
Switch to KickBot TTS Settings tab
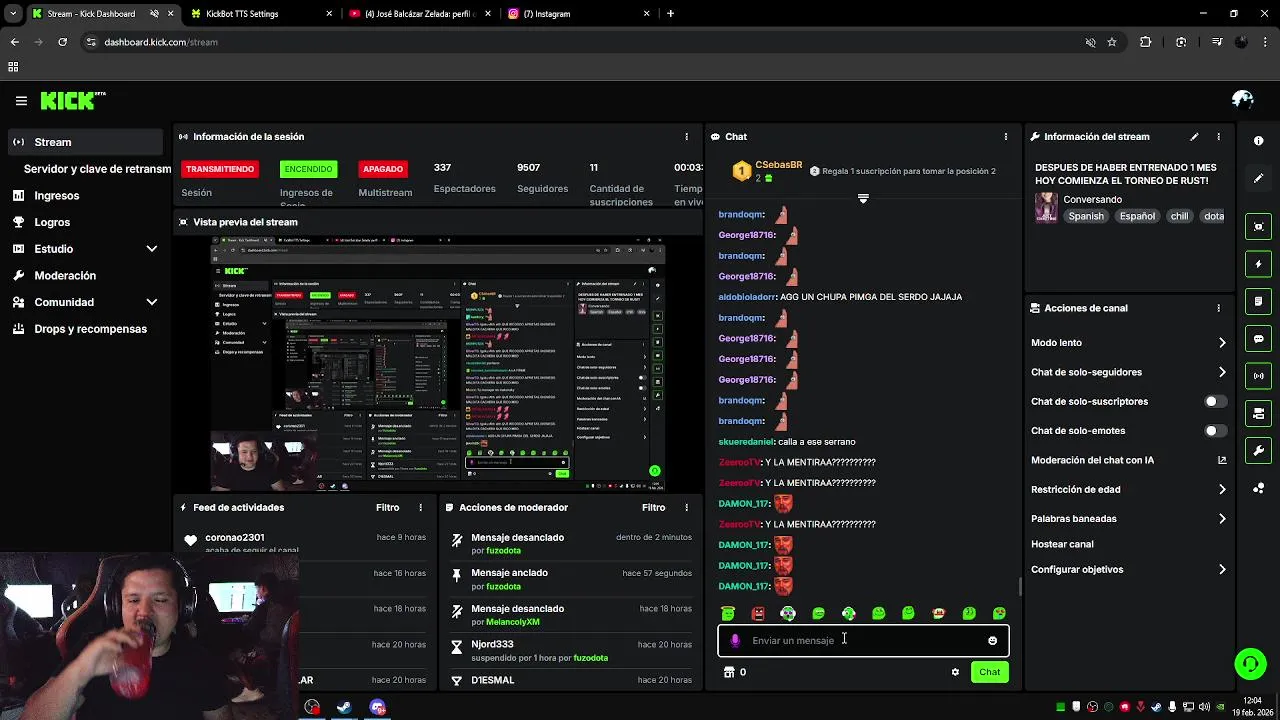pos(260,14)
